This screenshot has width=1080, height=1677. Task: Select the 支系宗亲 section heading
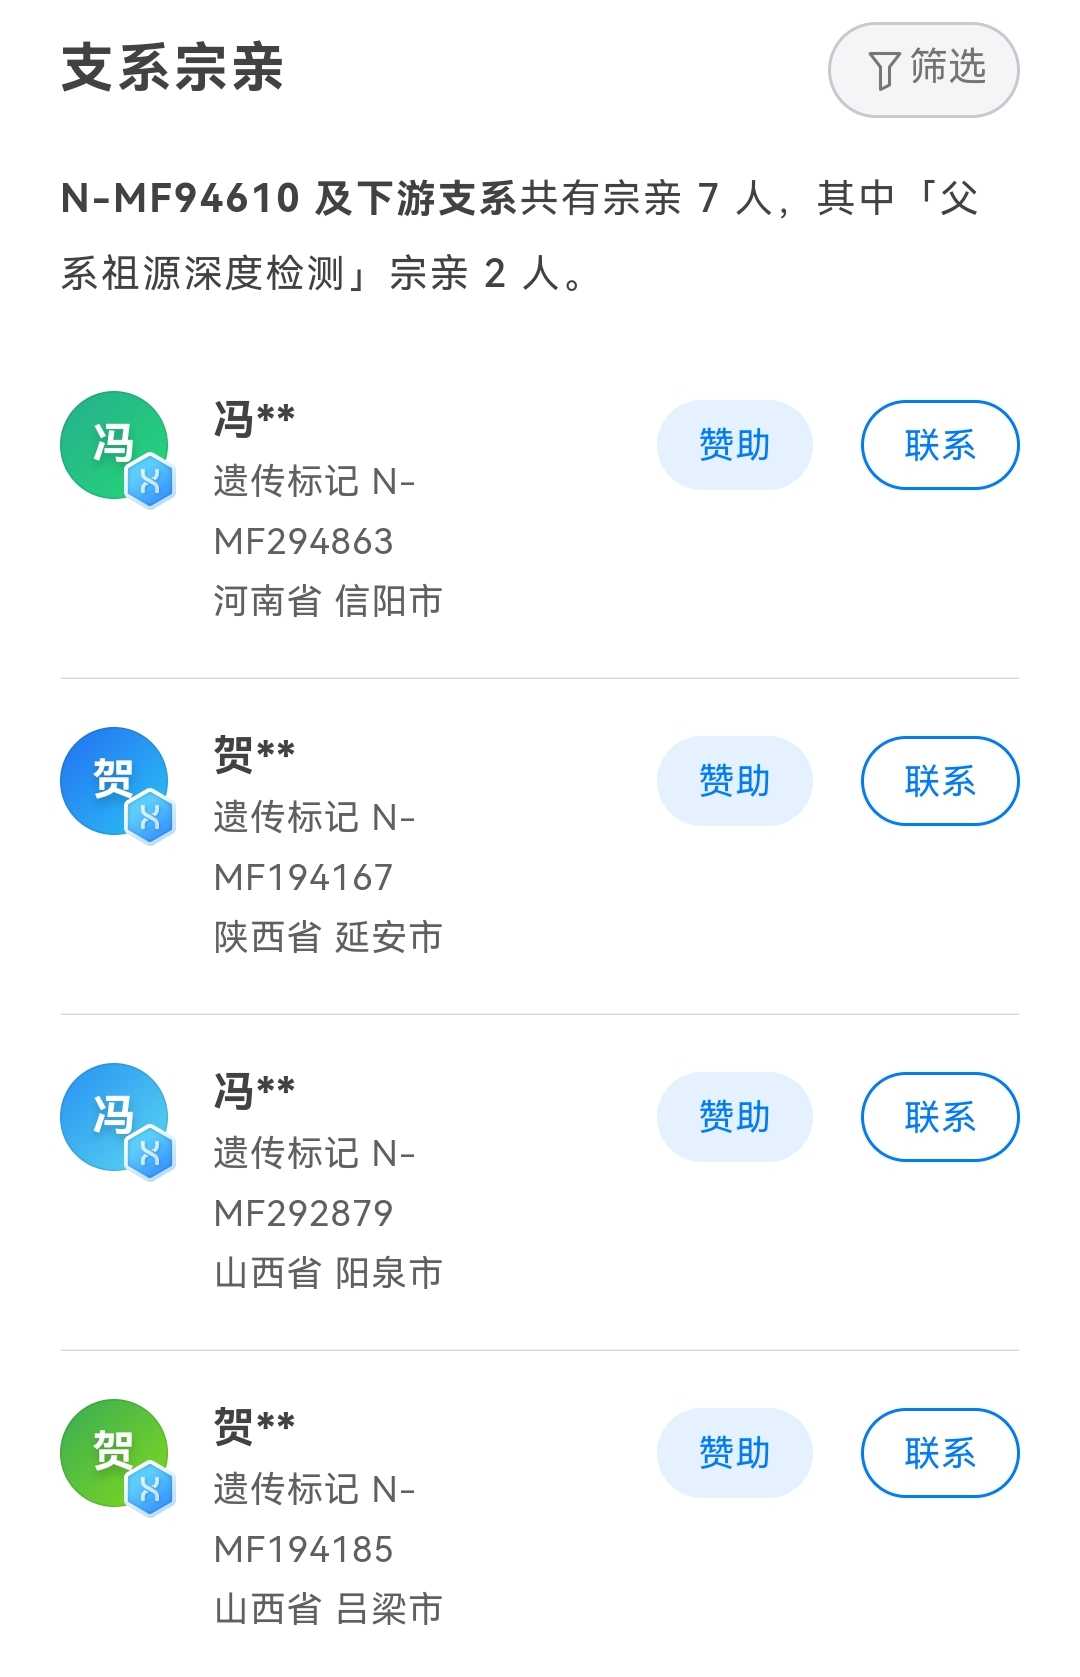point(173,69)
